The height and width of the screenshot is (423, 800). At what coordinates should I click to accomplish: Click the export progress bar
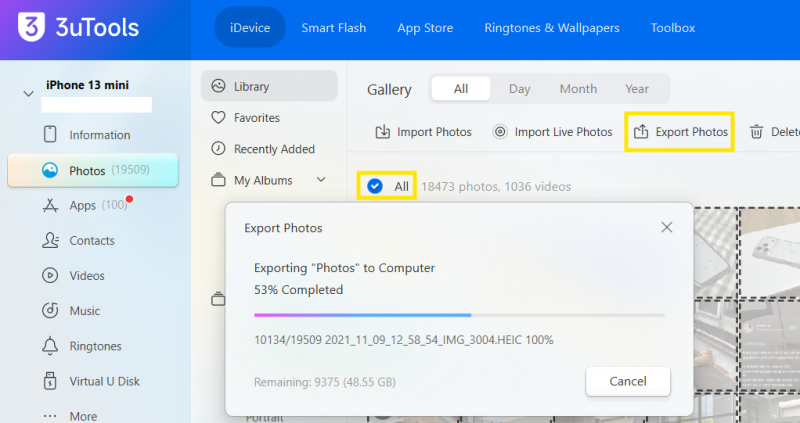459,315
